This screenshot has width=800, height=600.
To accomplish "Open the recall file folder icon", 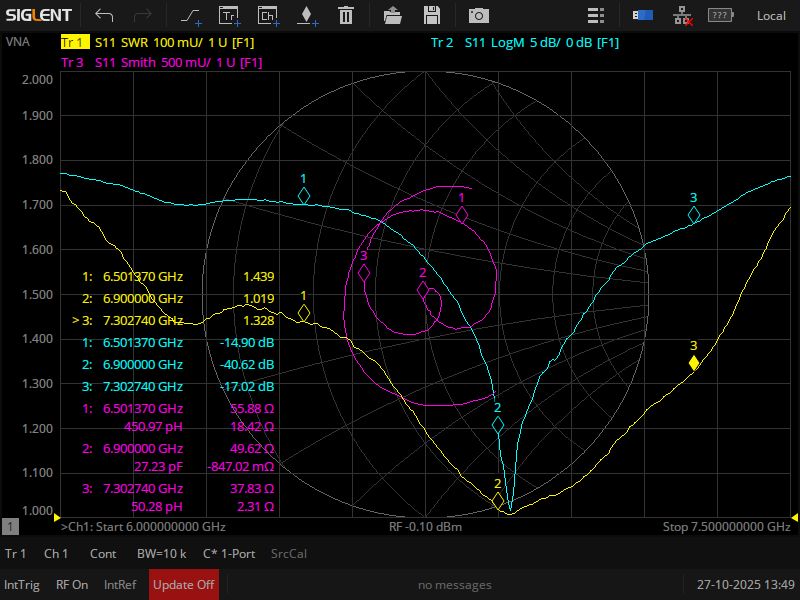I will point(393,15).
